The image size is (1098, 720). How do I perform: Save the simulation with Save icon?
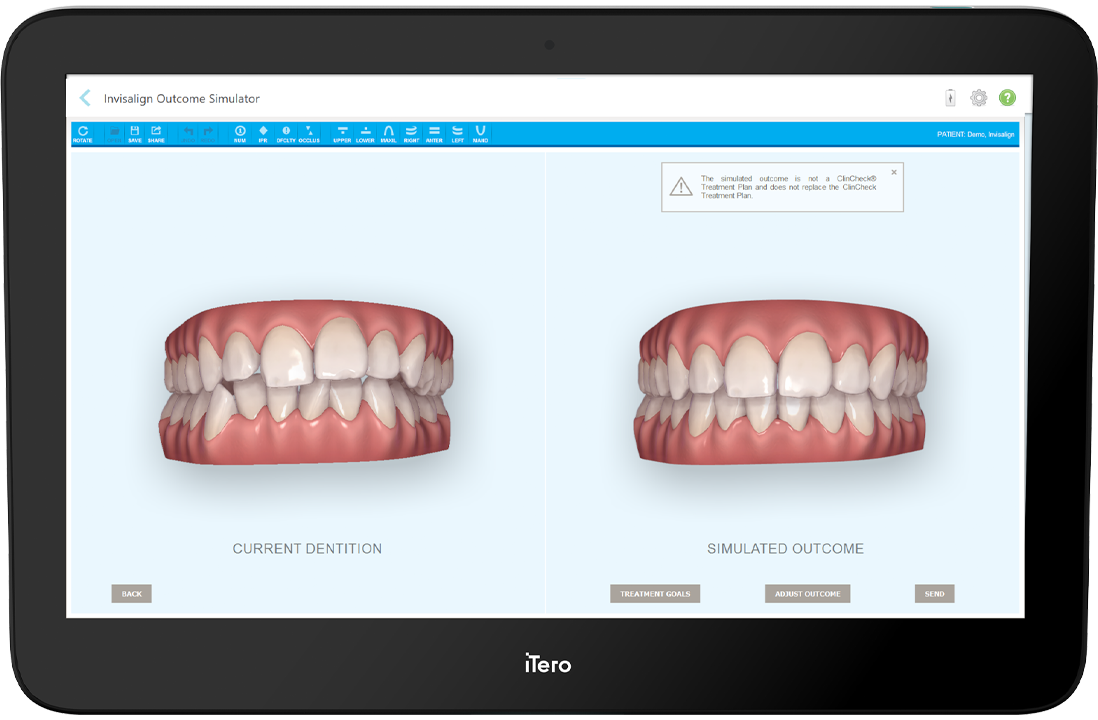tap(134, 134)
